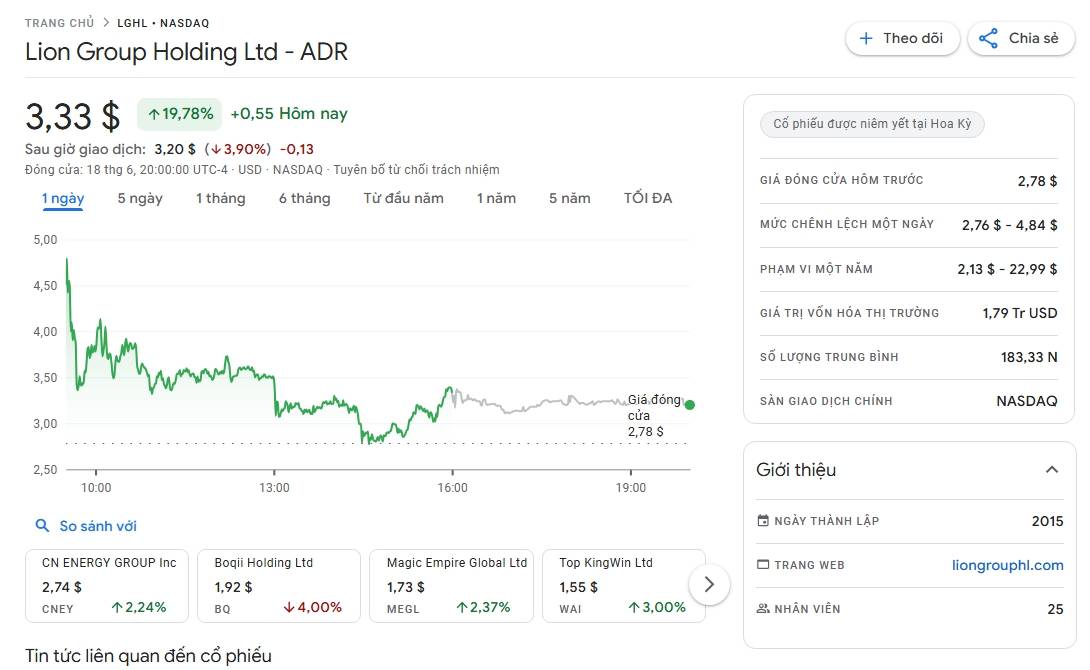The height and width of the screenshot is (670, 1090).
Task: Click the Giới thiệu section header
Action: click(909, 470)
